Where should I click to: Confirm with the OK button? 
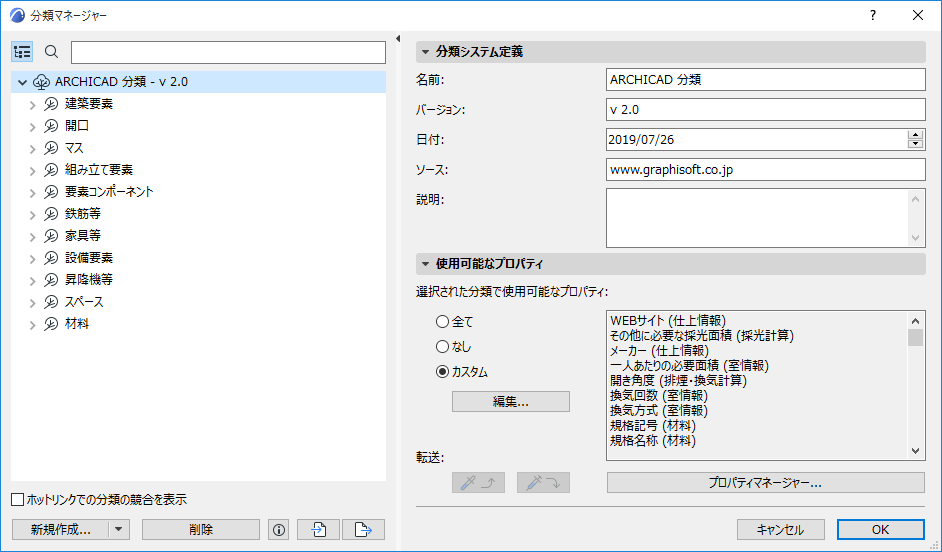pyautogui.click(x=881, y=530)
